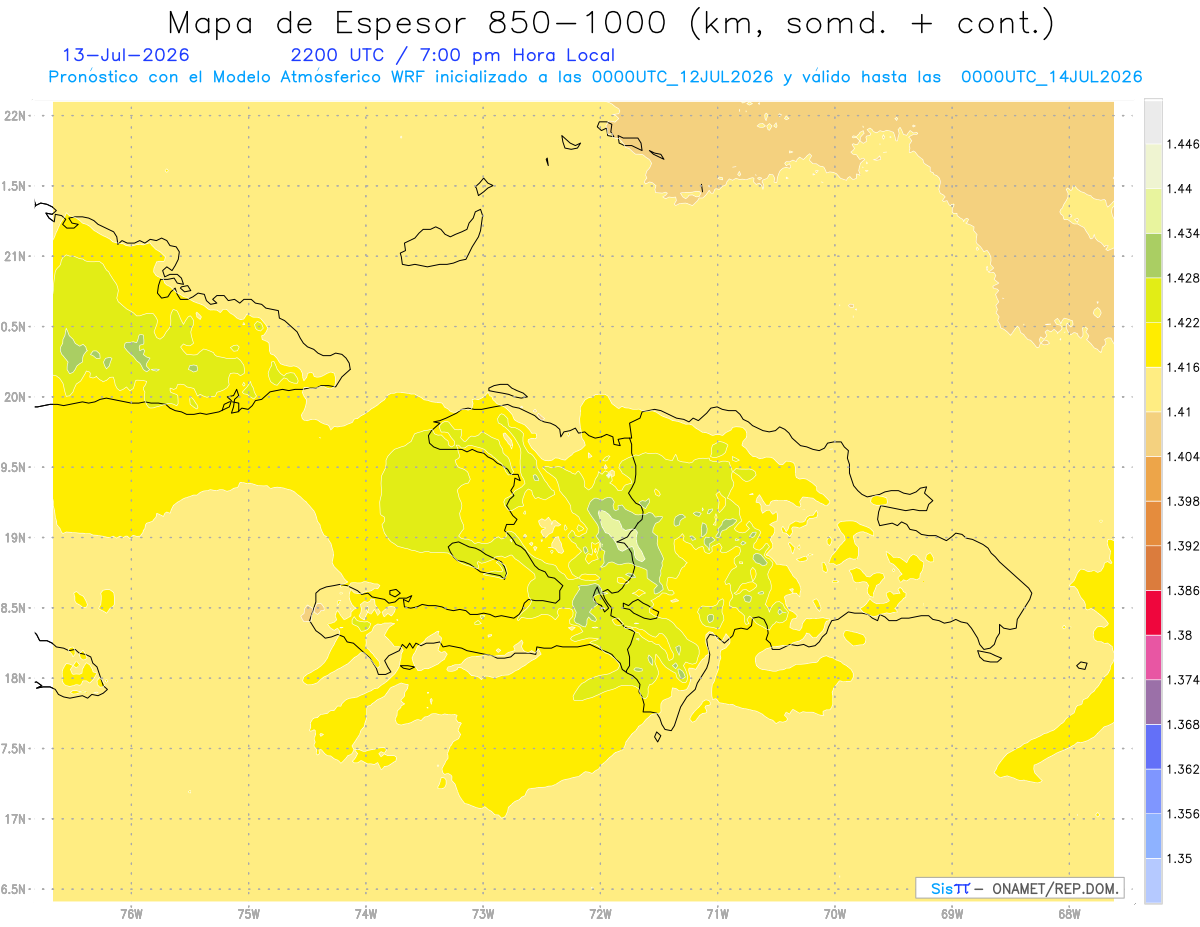This screenshot has height=927, width=1200.
Task: Click the colorbar label '1.356'
Action: pos(1182,813)
